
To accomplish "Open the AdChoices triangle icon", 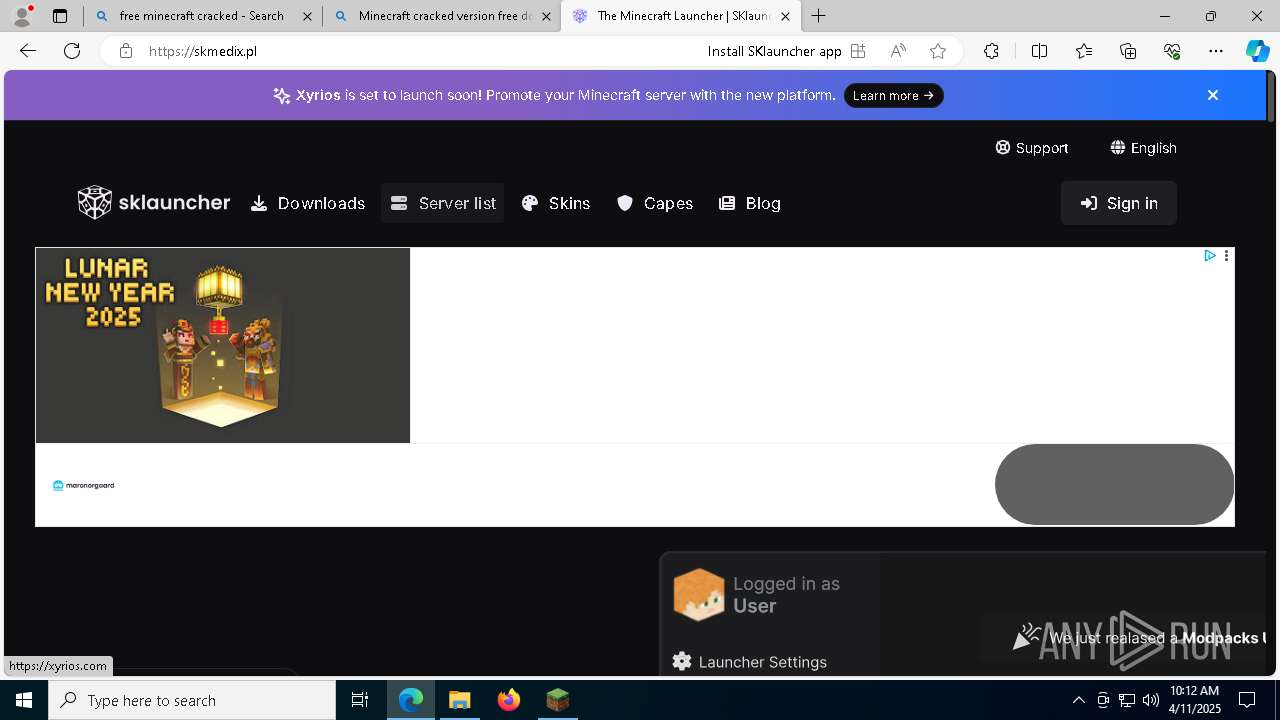I will tap(1210, 256).
